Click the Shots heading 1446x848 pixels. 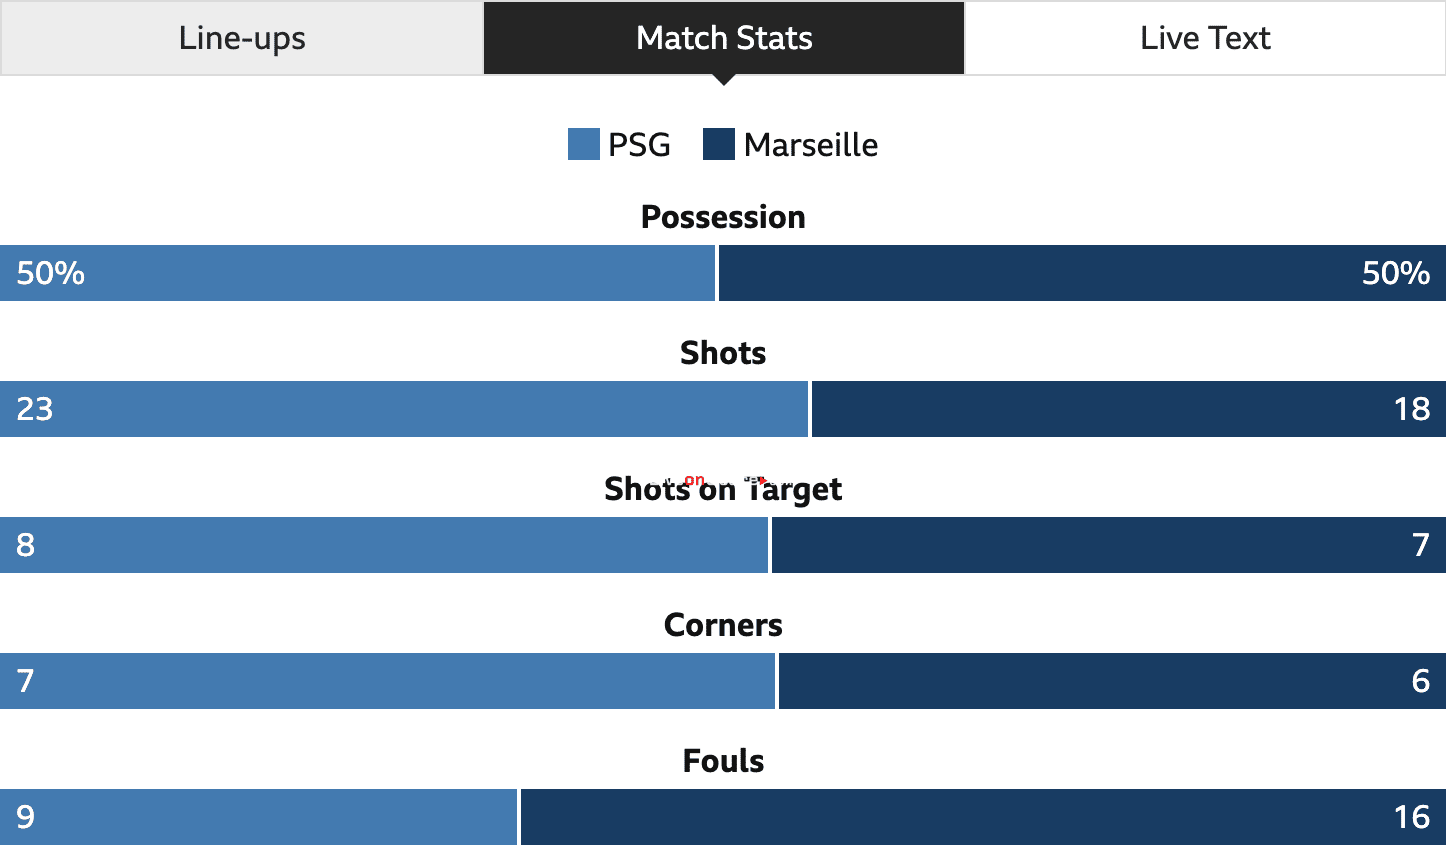[x=723, y=353]
